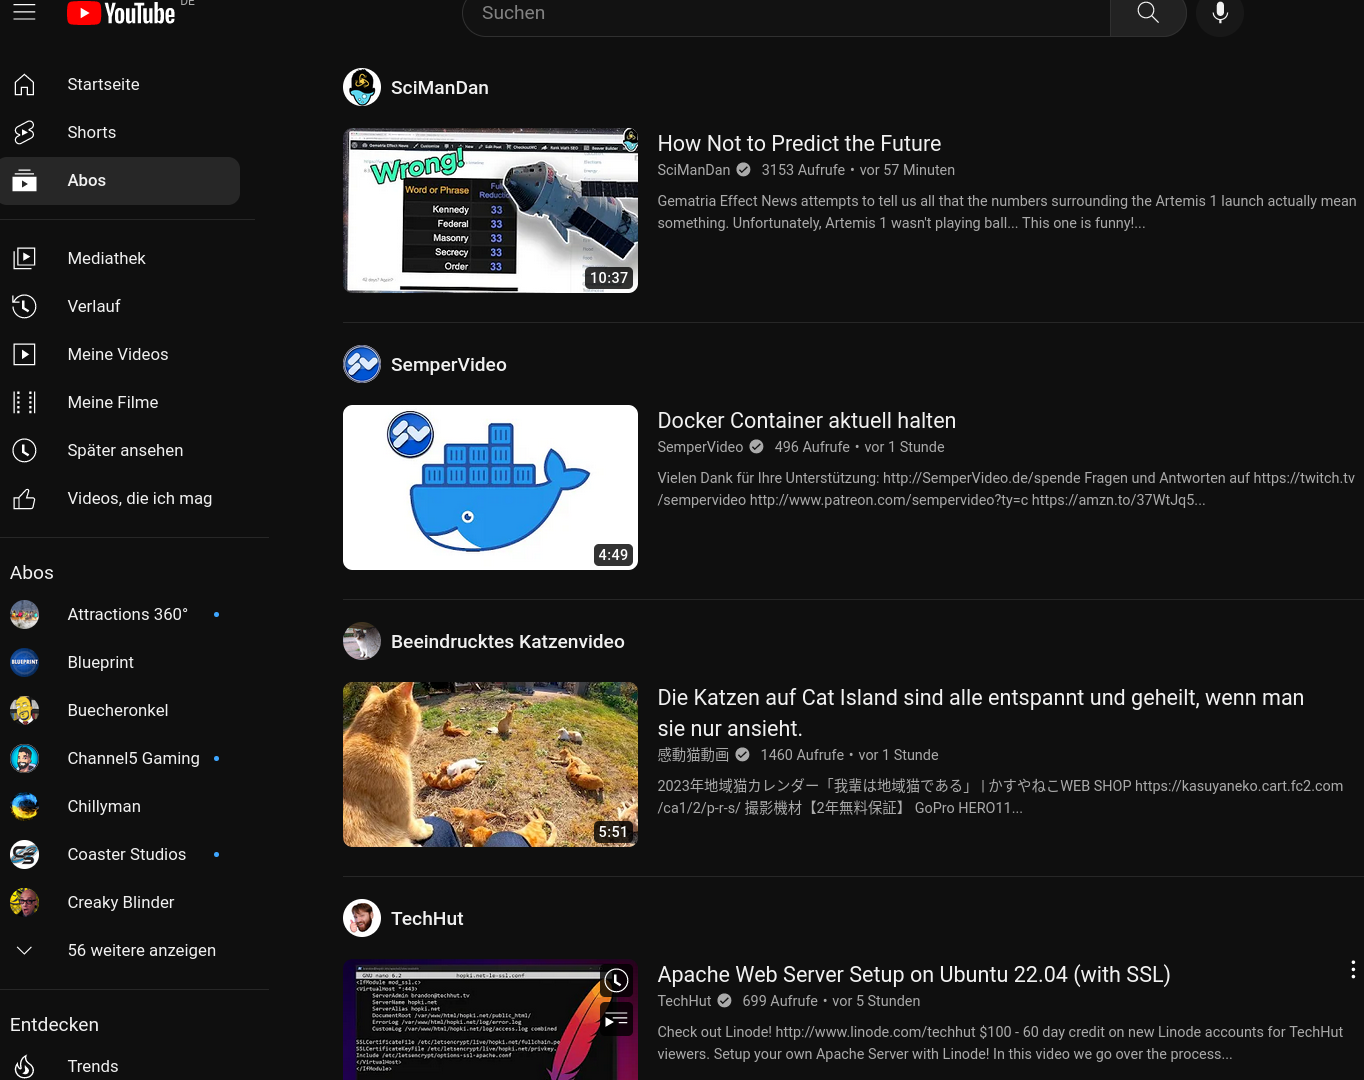Open Creaky Blinder subscription
The image size is (1364, 1080).
point(120,903)
